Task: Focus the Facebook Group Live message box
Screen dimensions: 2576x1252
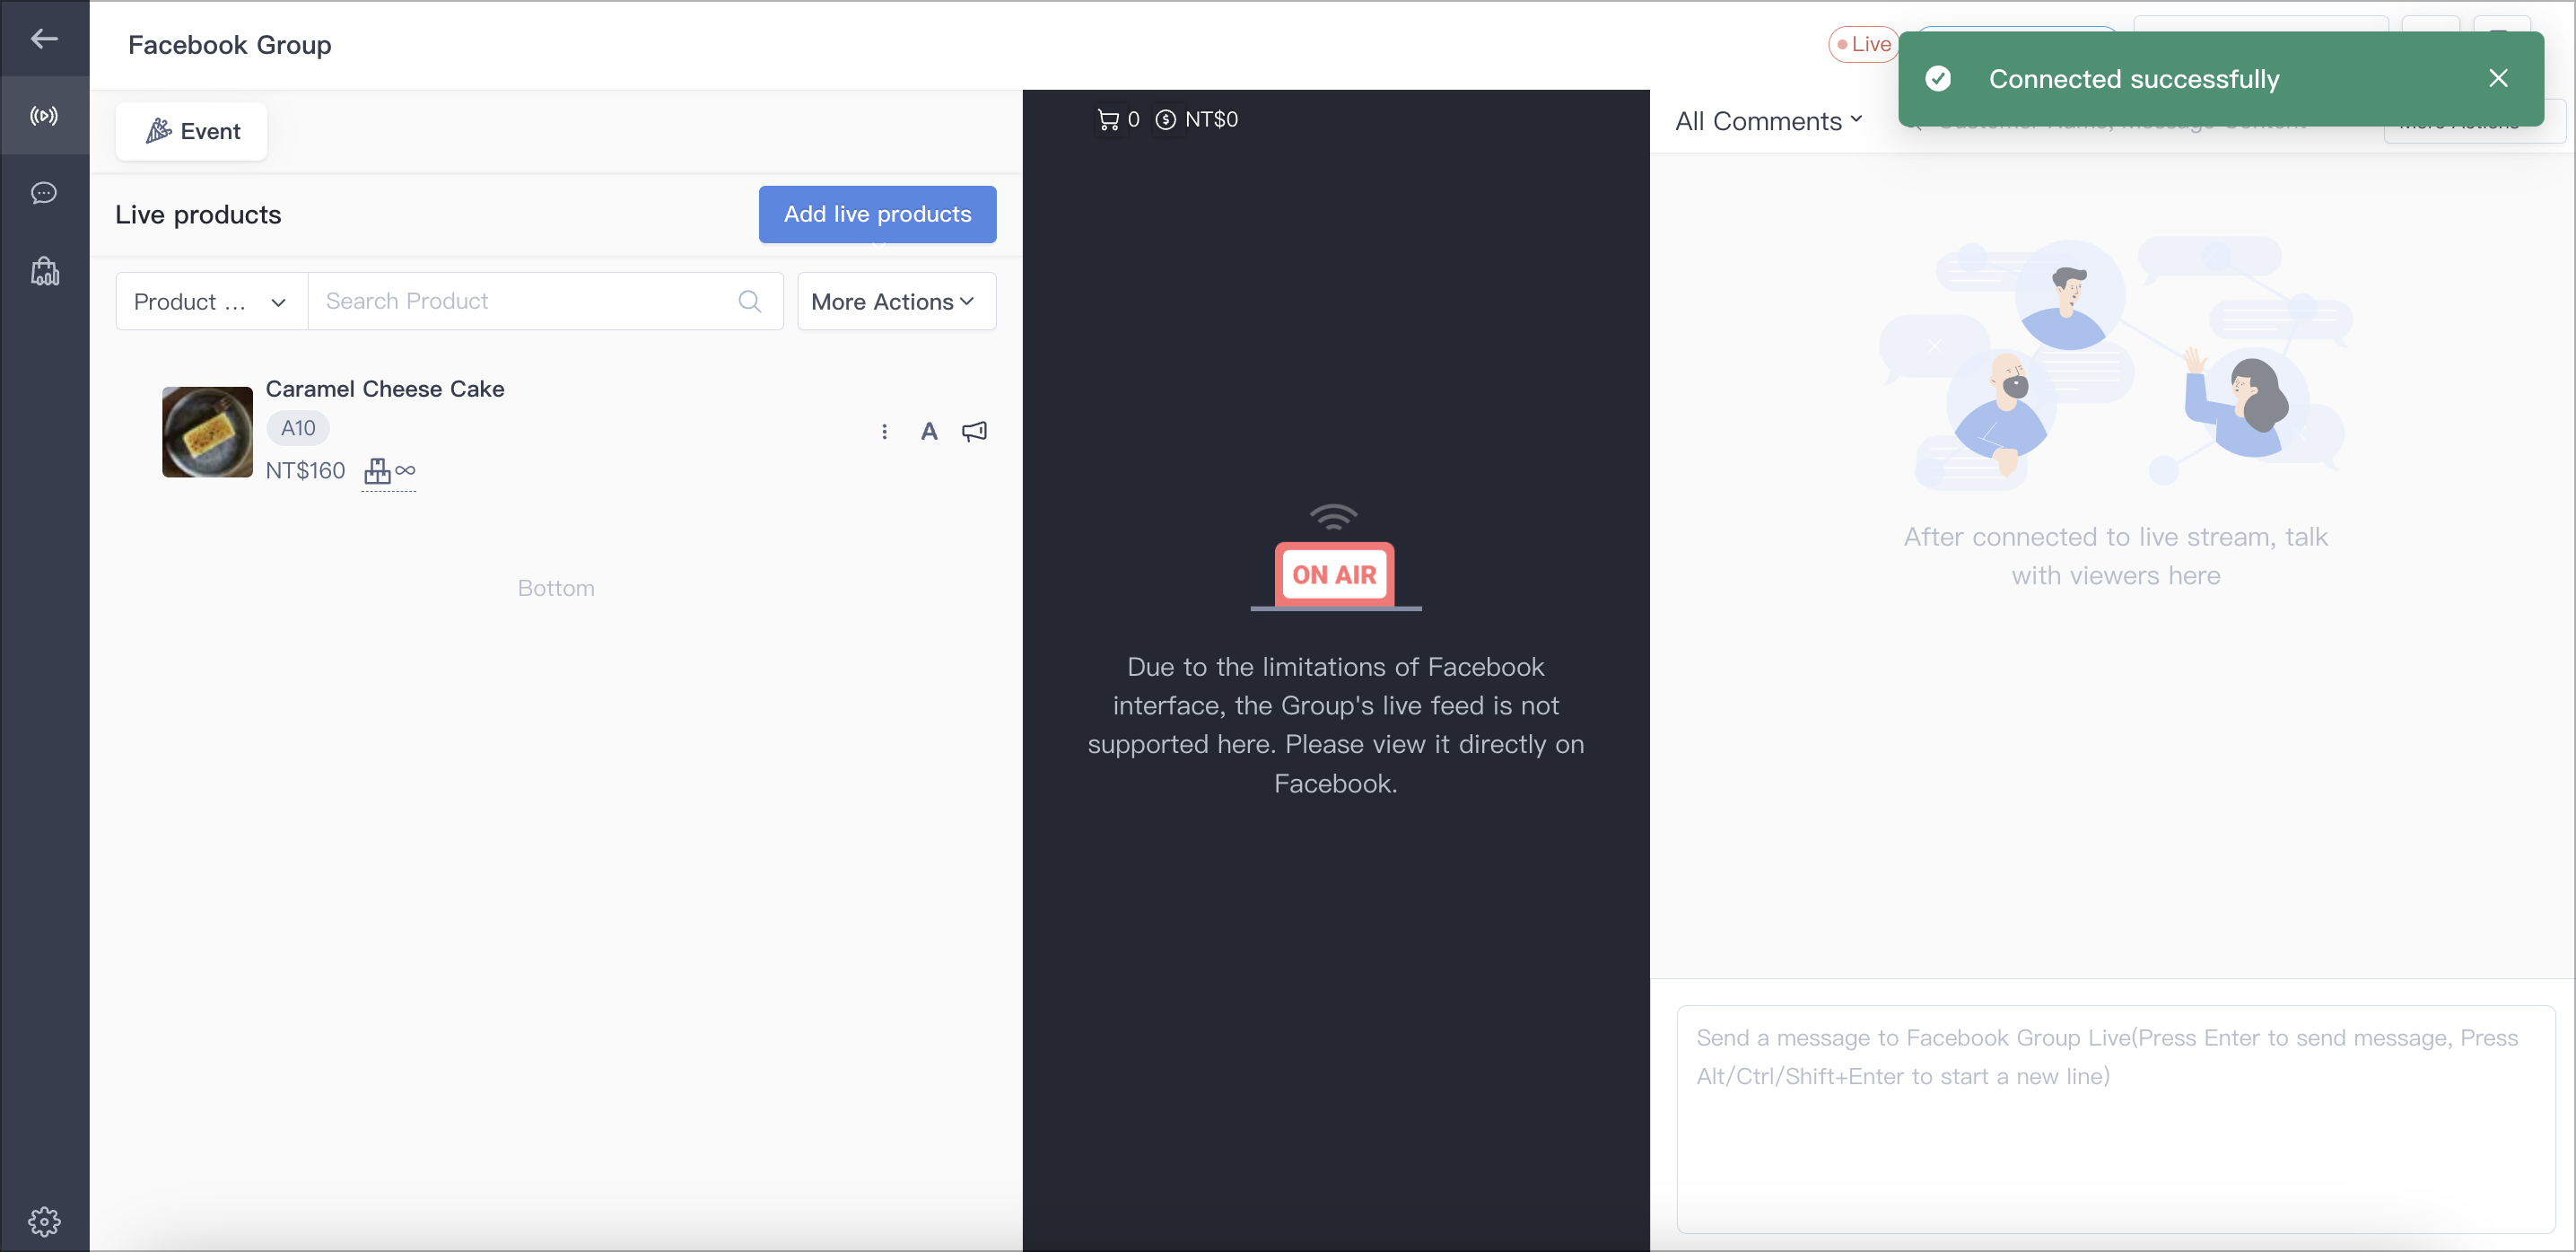Action: pyautogui.click(x=2116, y=1120)
